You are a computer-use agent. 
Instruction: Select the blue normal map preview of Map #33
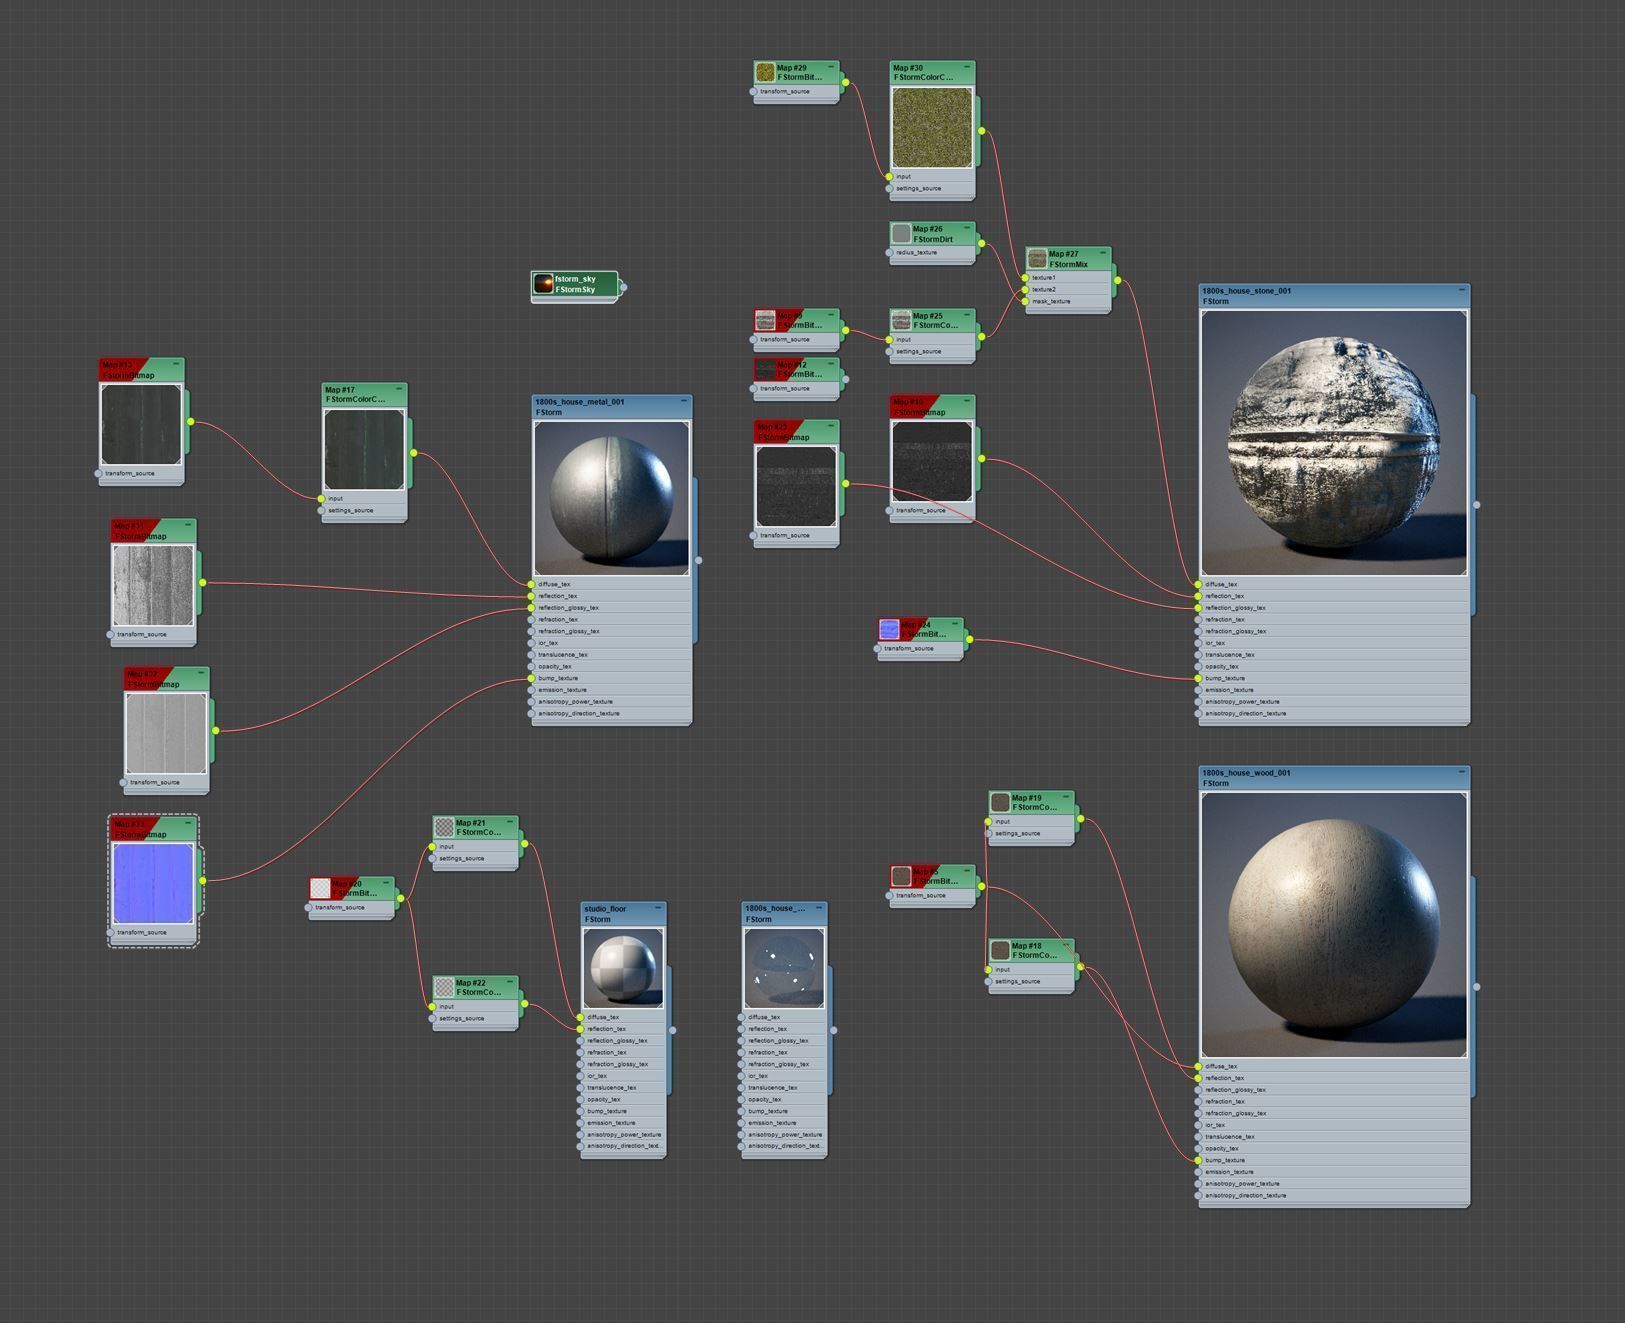tap(153, 883)
